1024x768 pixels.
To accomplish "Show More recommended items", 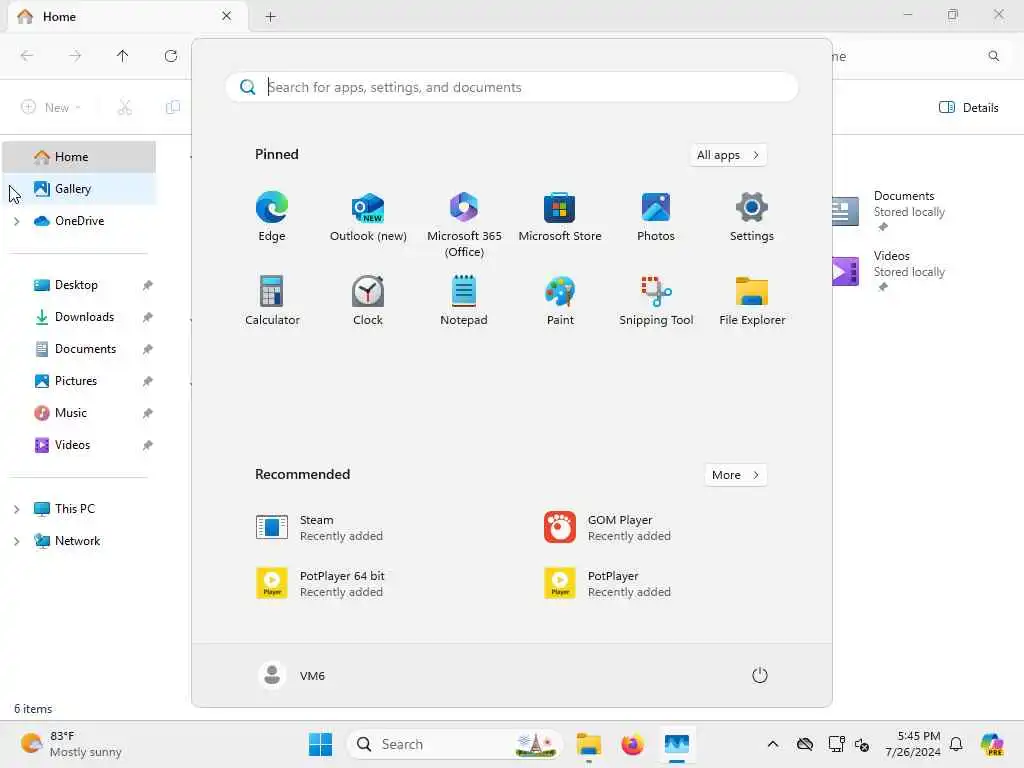I will click(735, 475).
